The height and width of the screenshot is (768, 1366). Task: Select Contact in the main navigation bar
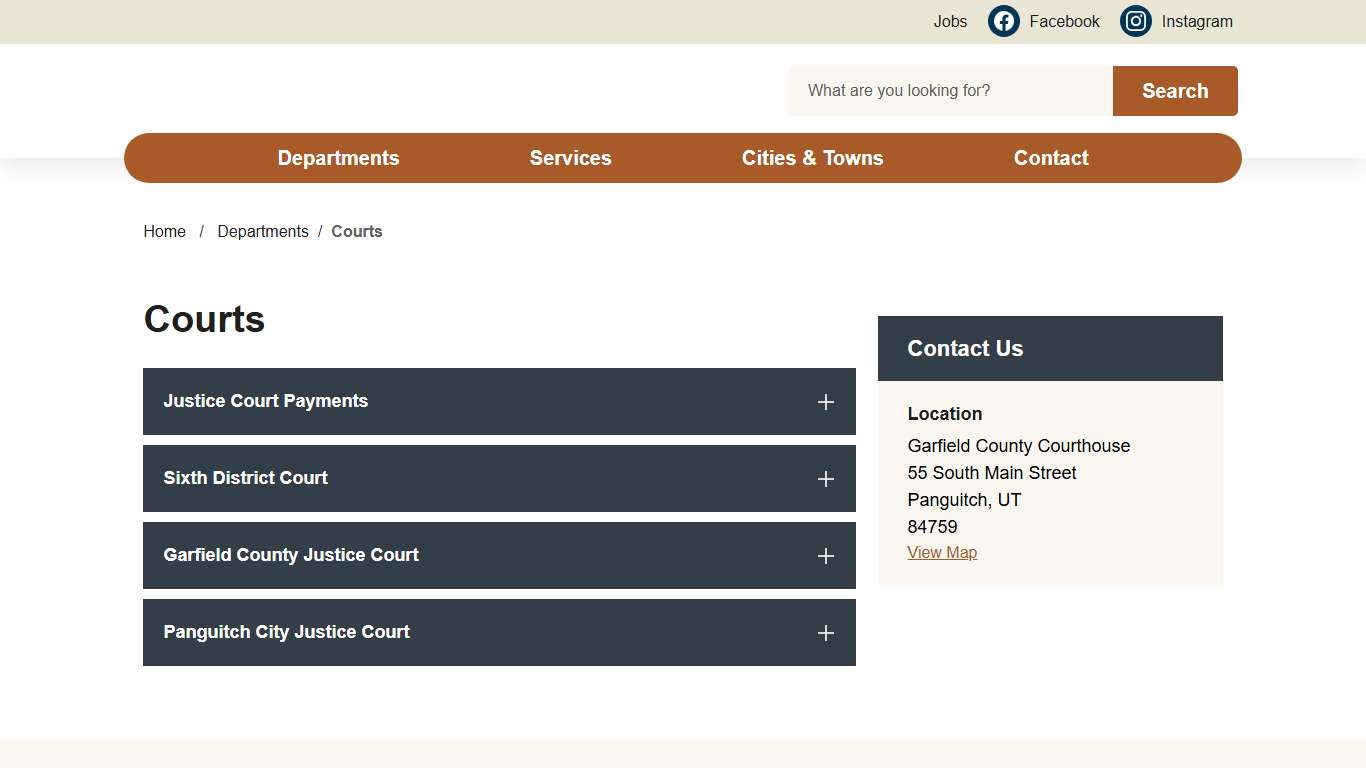point(1051,158)
